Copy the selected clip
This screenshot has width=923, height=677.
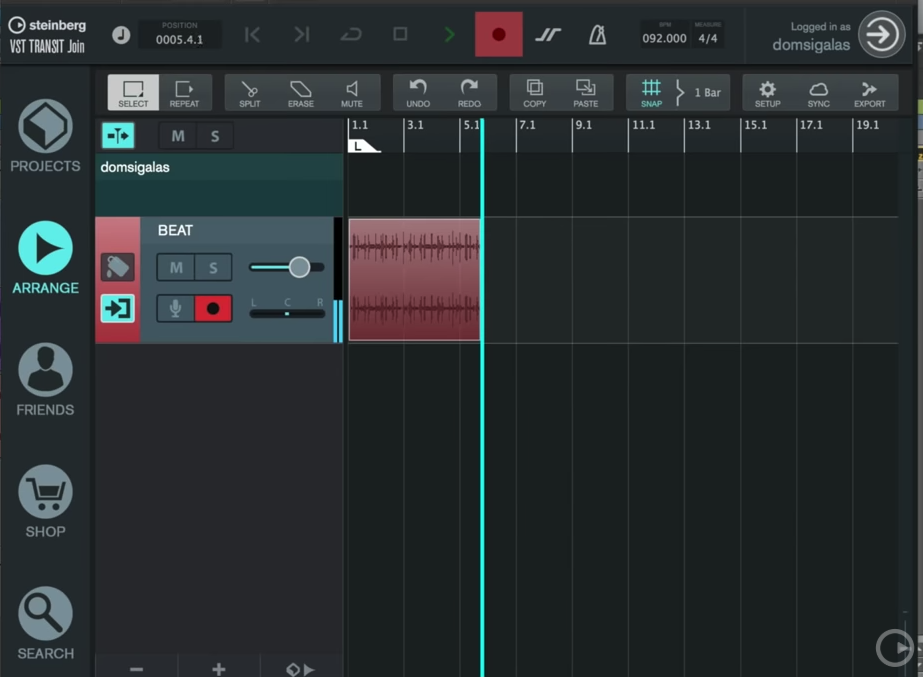coord(534,92)
